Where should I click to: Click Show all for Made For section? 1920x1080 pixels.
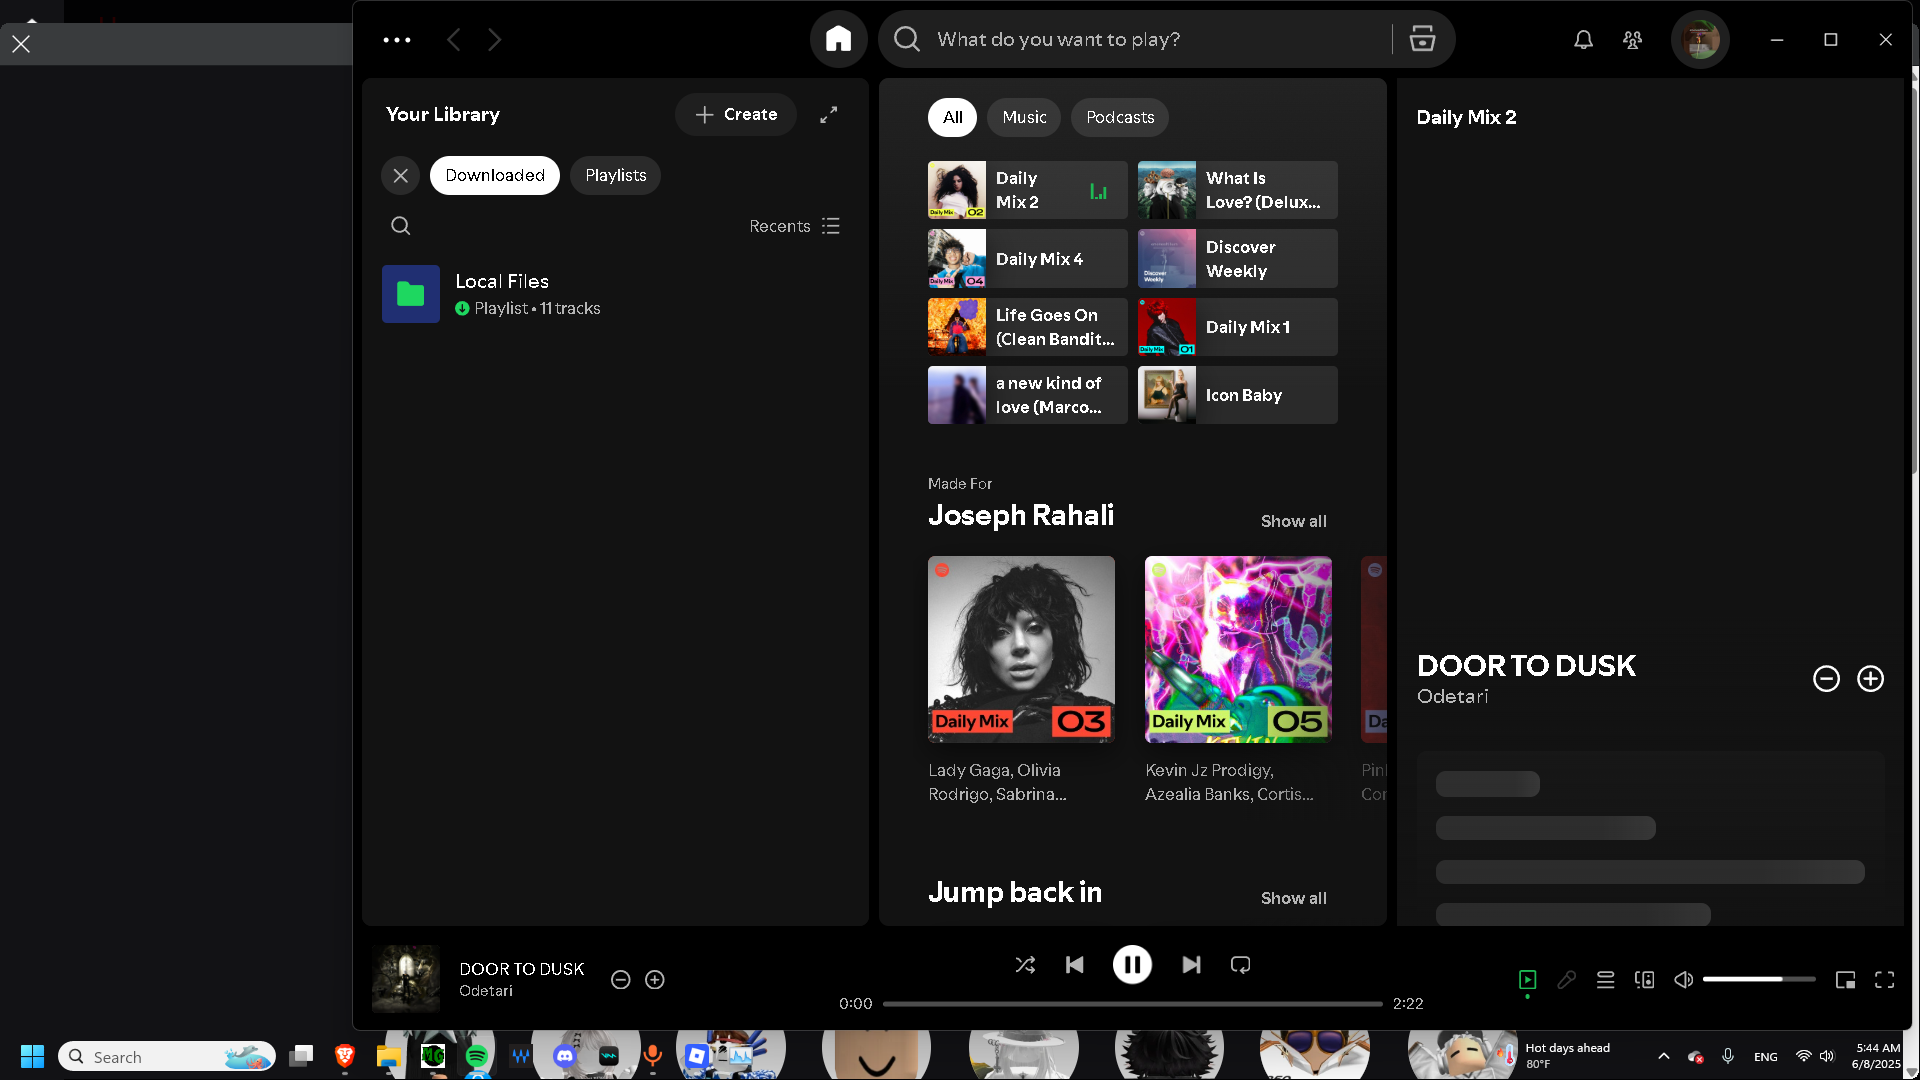[x=1293, y=521]
